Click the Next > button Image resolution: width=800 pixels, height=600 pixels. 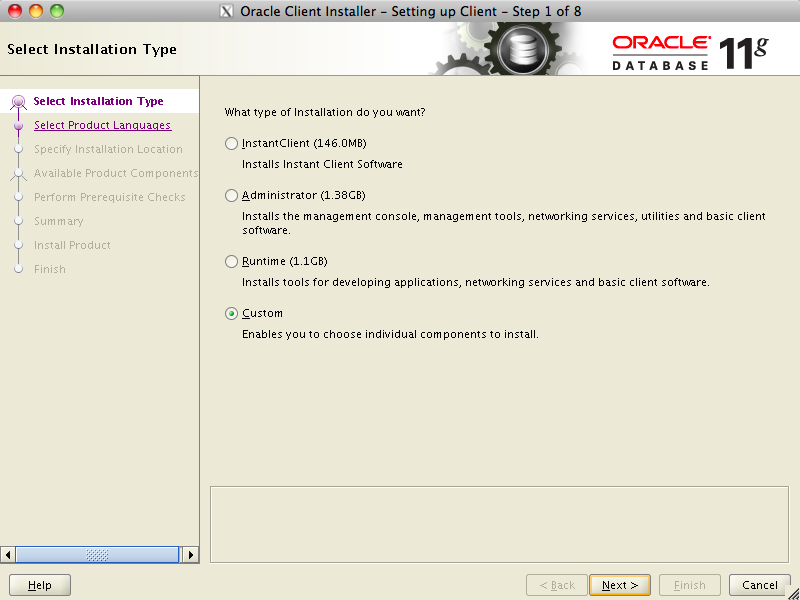pos(620,585)
